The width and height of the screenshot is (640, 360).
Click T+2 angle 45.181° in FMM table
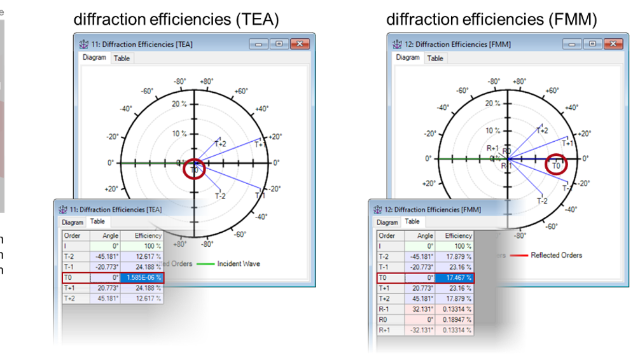[x=420, y=299]
